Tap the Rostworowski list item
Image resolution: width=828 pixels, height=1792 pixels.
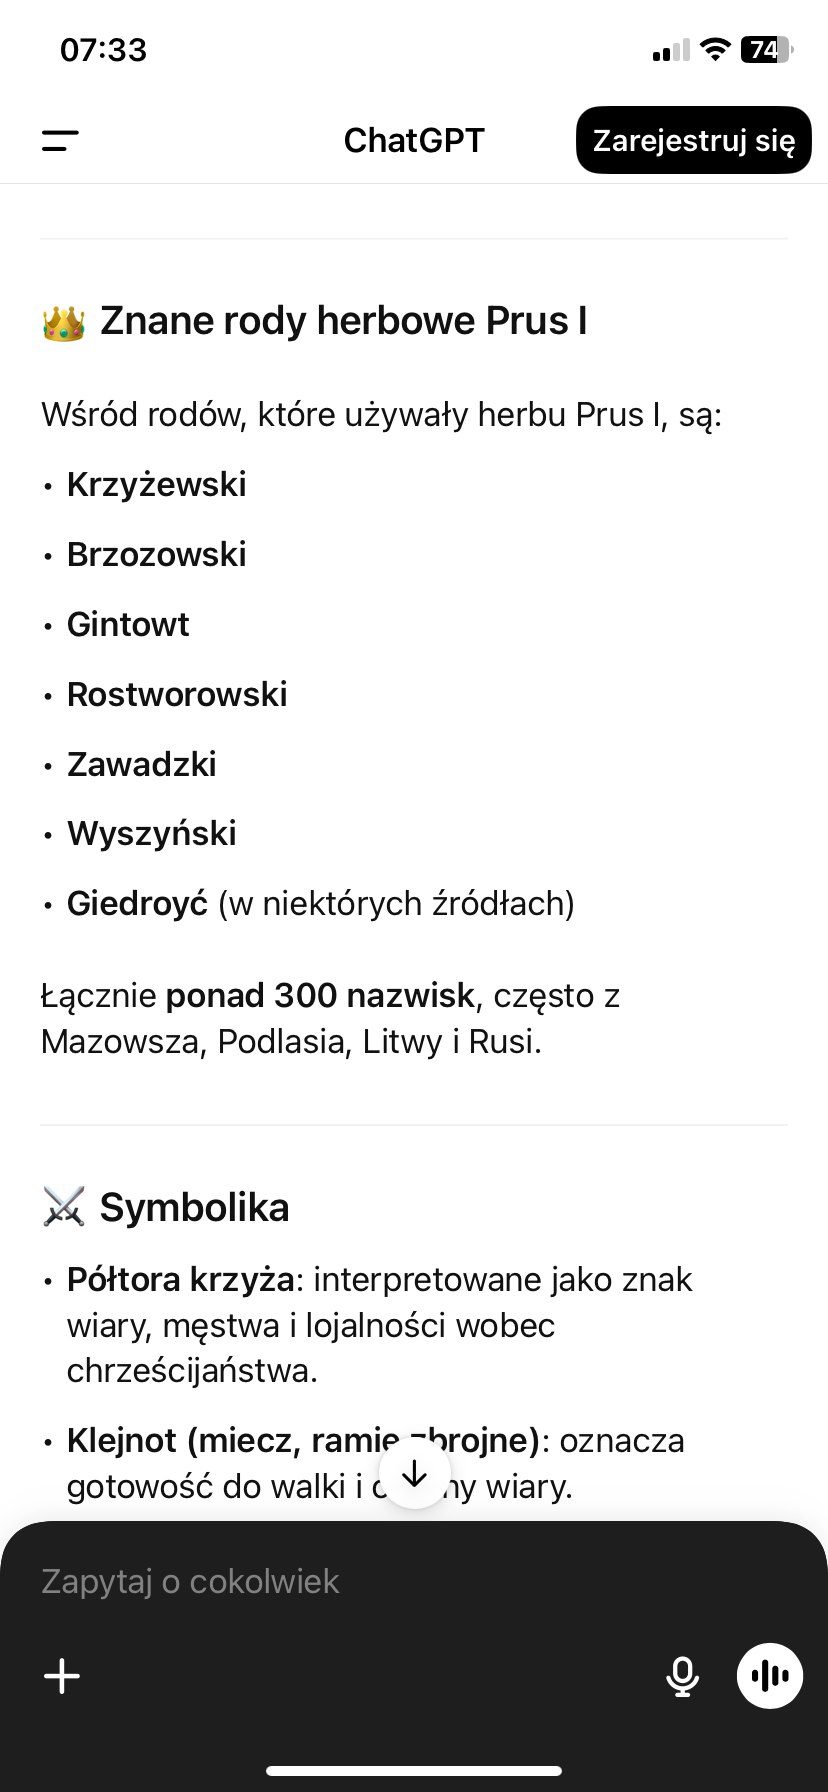click(x=177, y=694)
